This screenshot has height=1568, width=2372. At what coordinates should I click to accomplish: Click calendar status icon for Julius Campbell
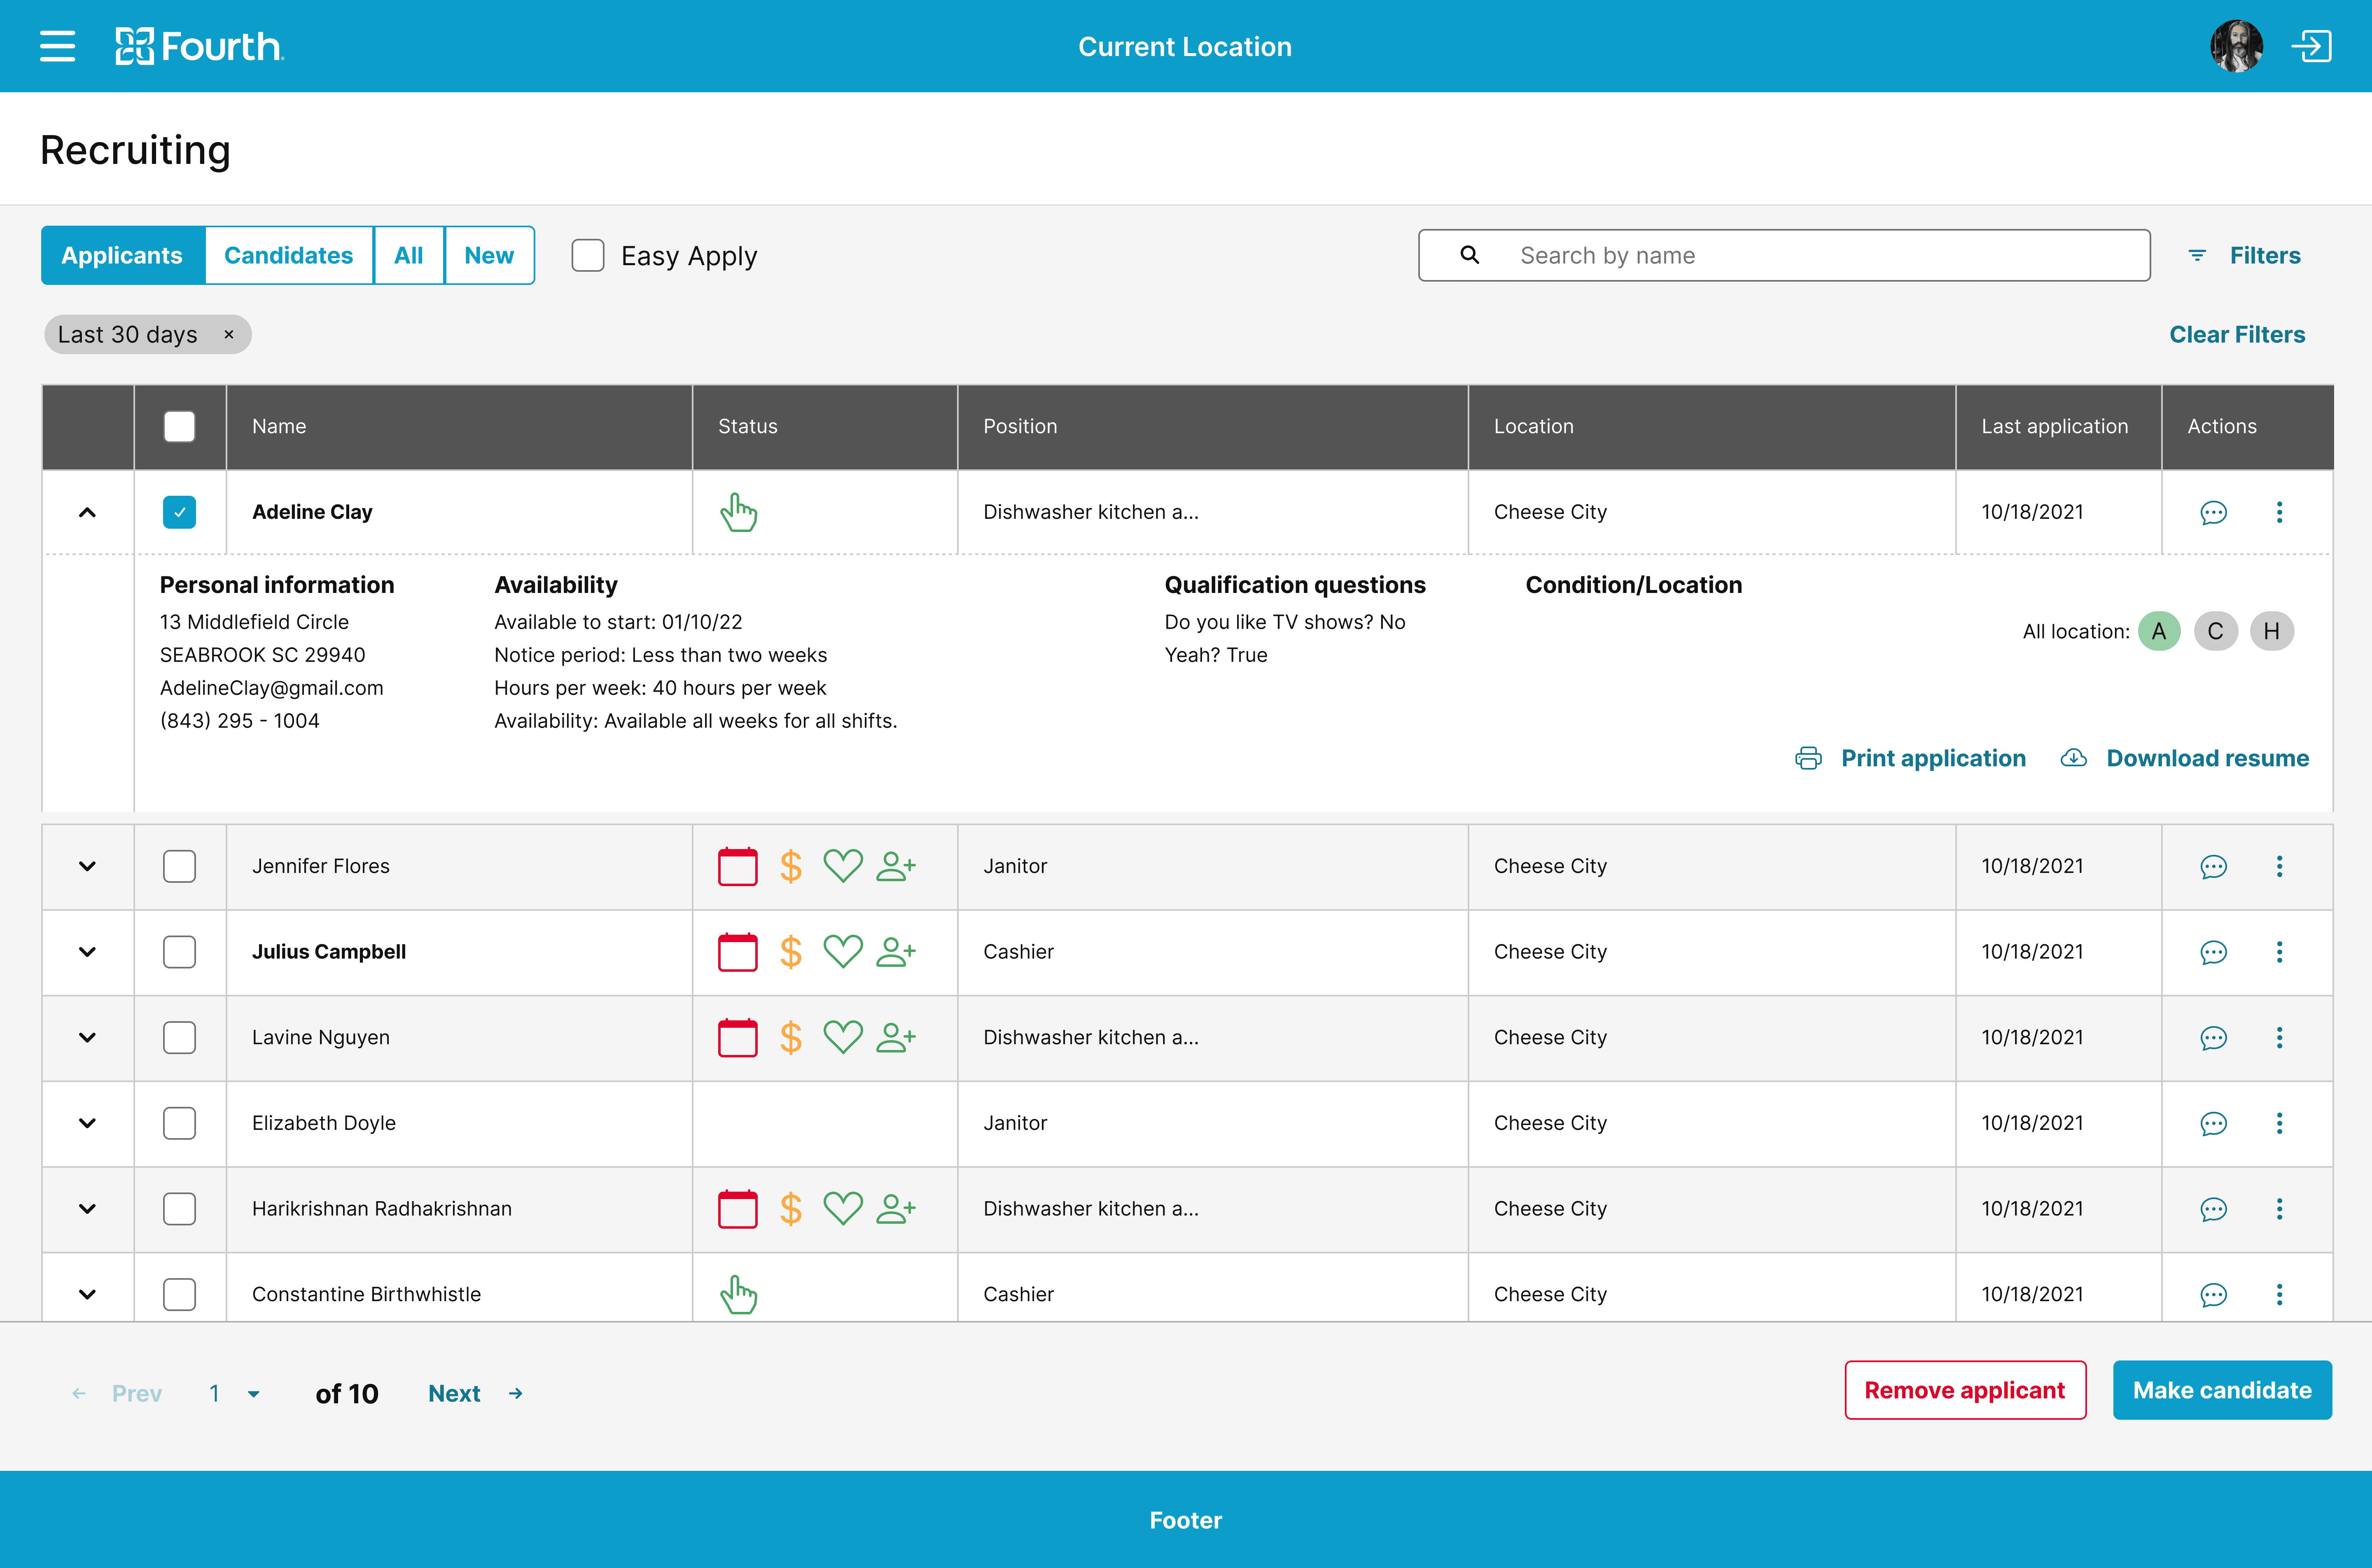pyautogui.click(x=738, y=951)
